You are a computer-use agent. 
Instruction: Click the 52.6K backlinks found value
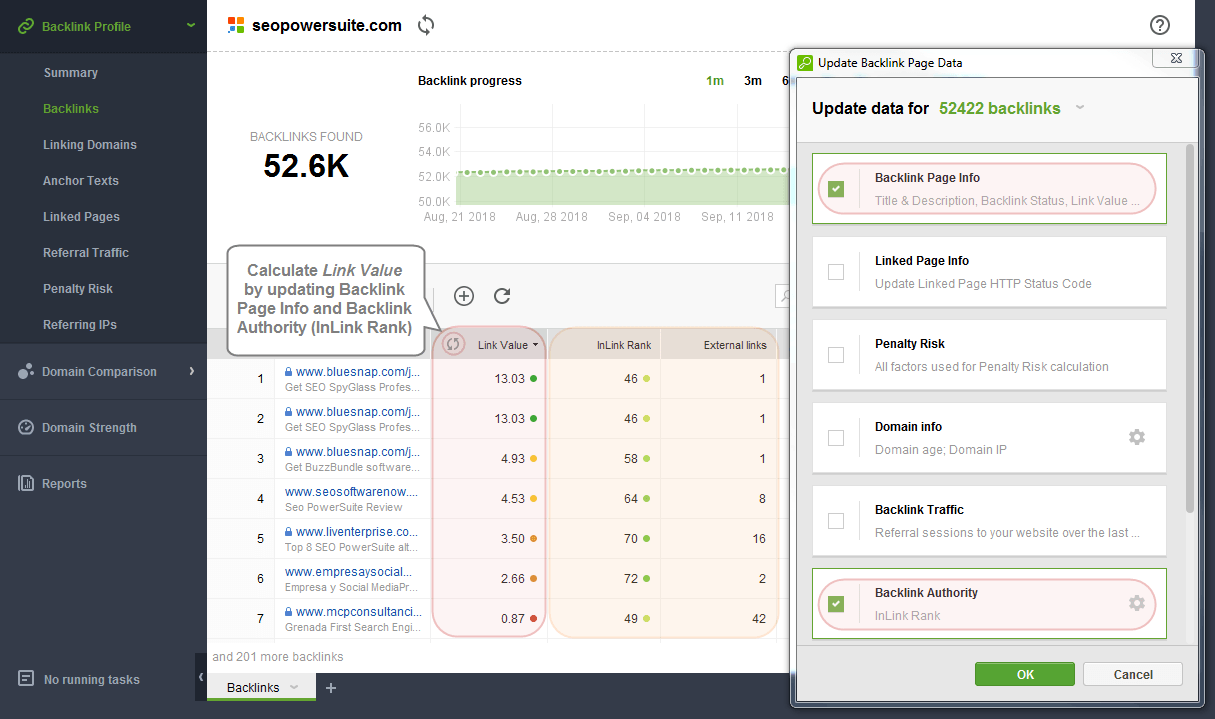pos(306,165)
